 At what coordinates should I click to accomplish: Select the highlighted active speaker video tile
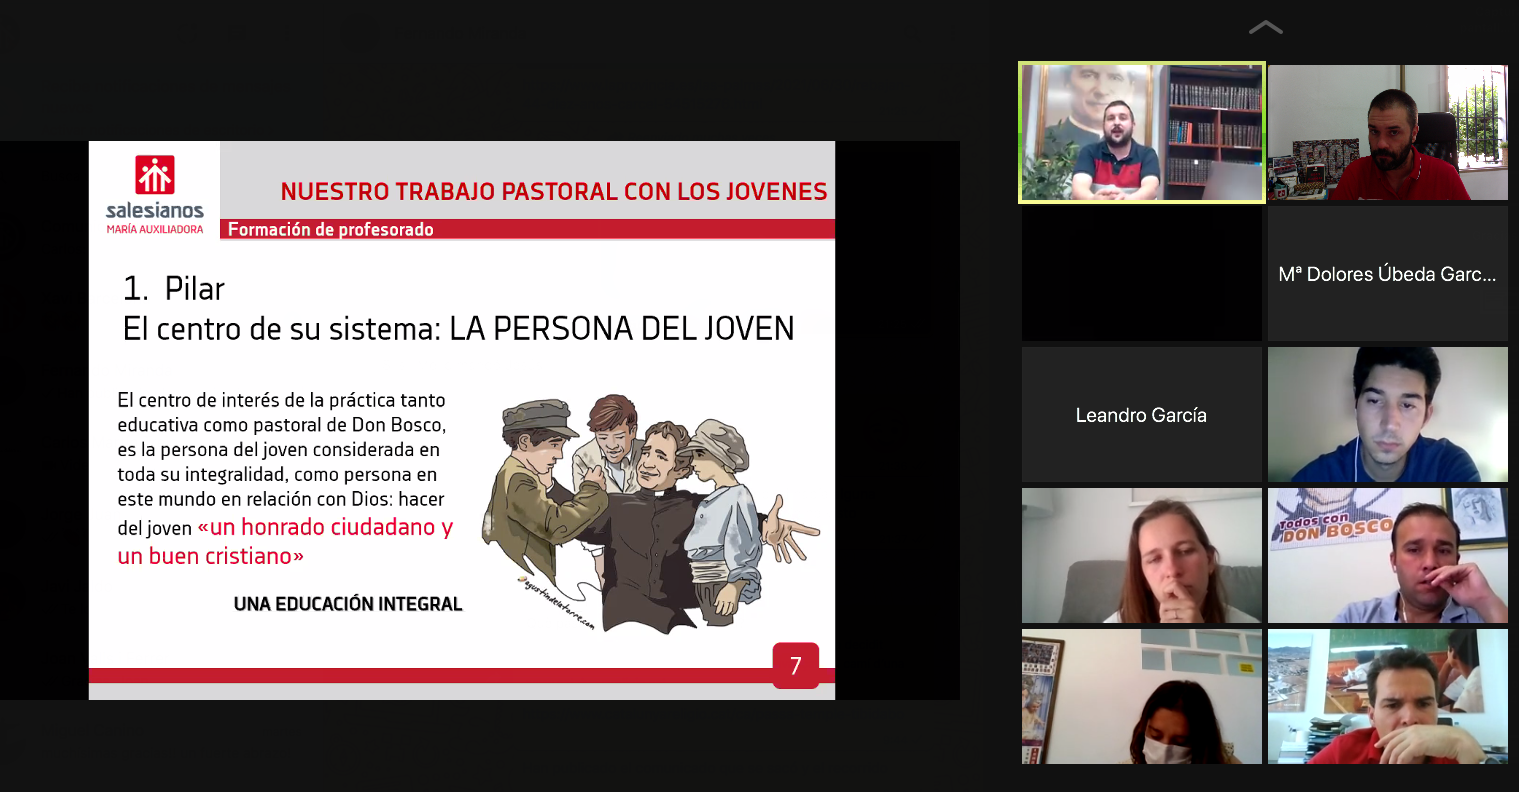pyautogui.click(x=1141, y=133)
